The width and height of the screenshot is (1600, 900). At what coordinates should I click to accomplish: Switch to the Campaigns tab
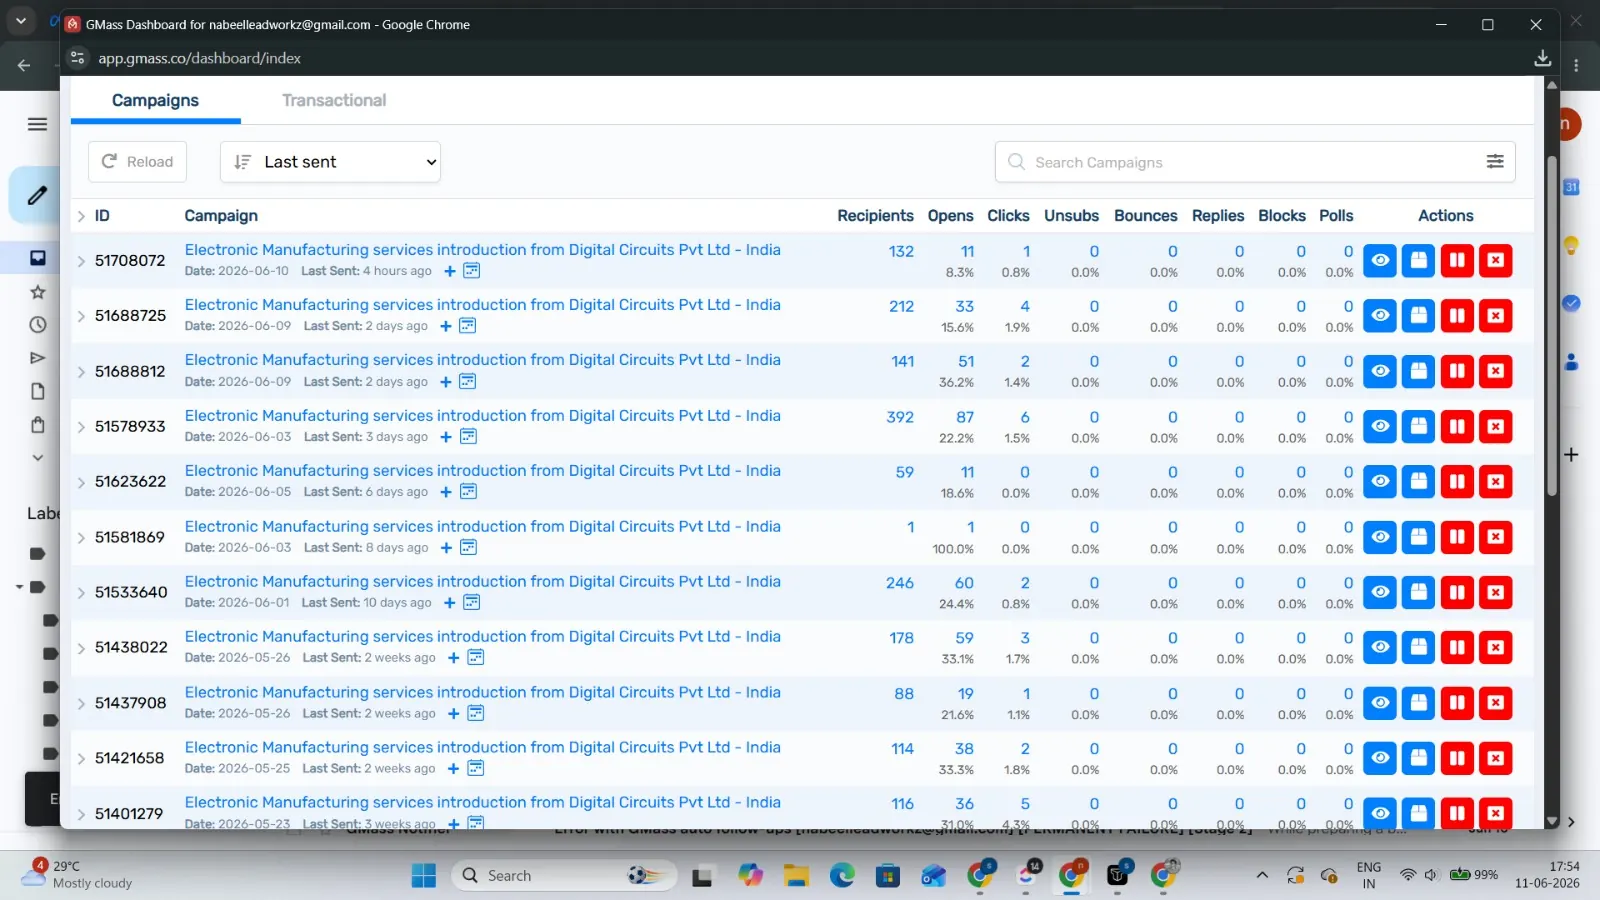point(155,100)
